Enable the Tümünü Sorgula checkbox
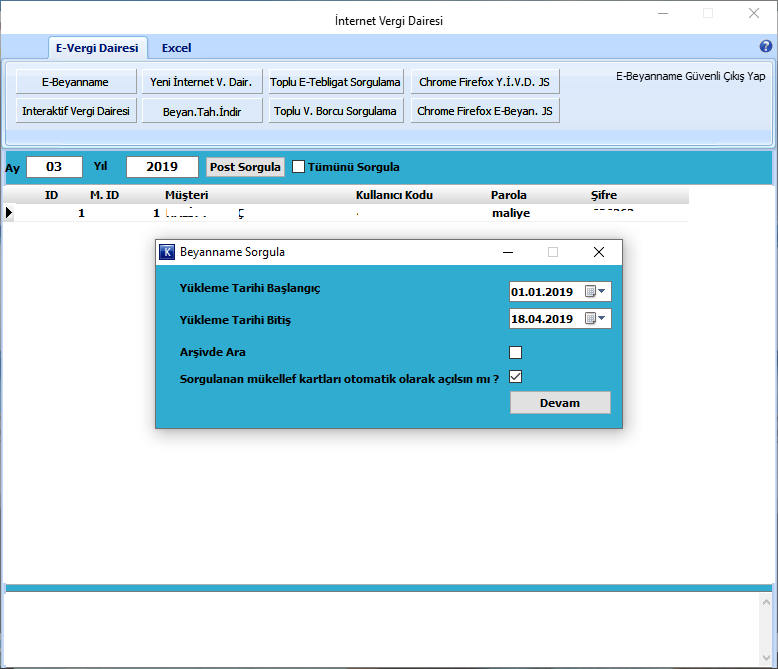This screenshot has width=778, height=669. pos(299,167)
